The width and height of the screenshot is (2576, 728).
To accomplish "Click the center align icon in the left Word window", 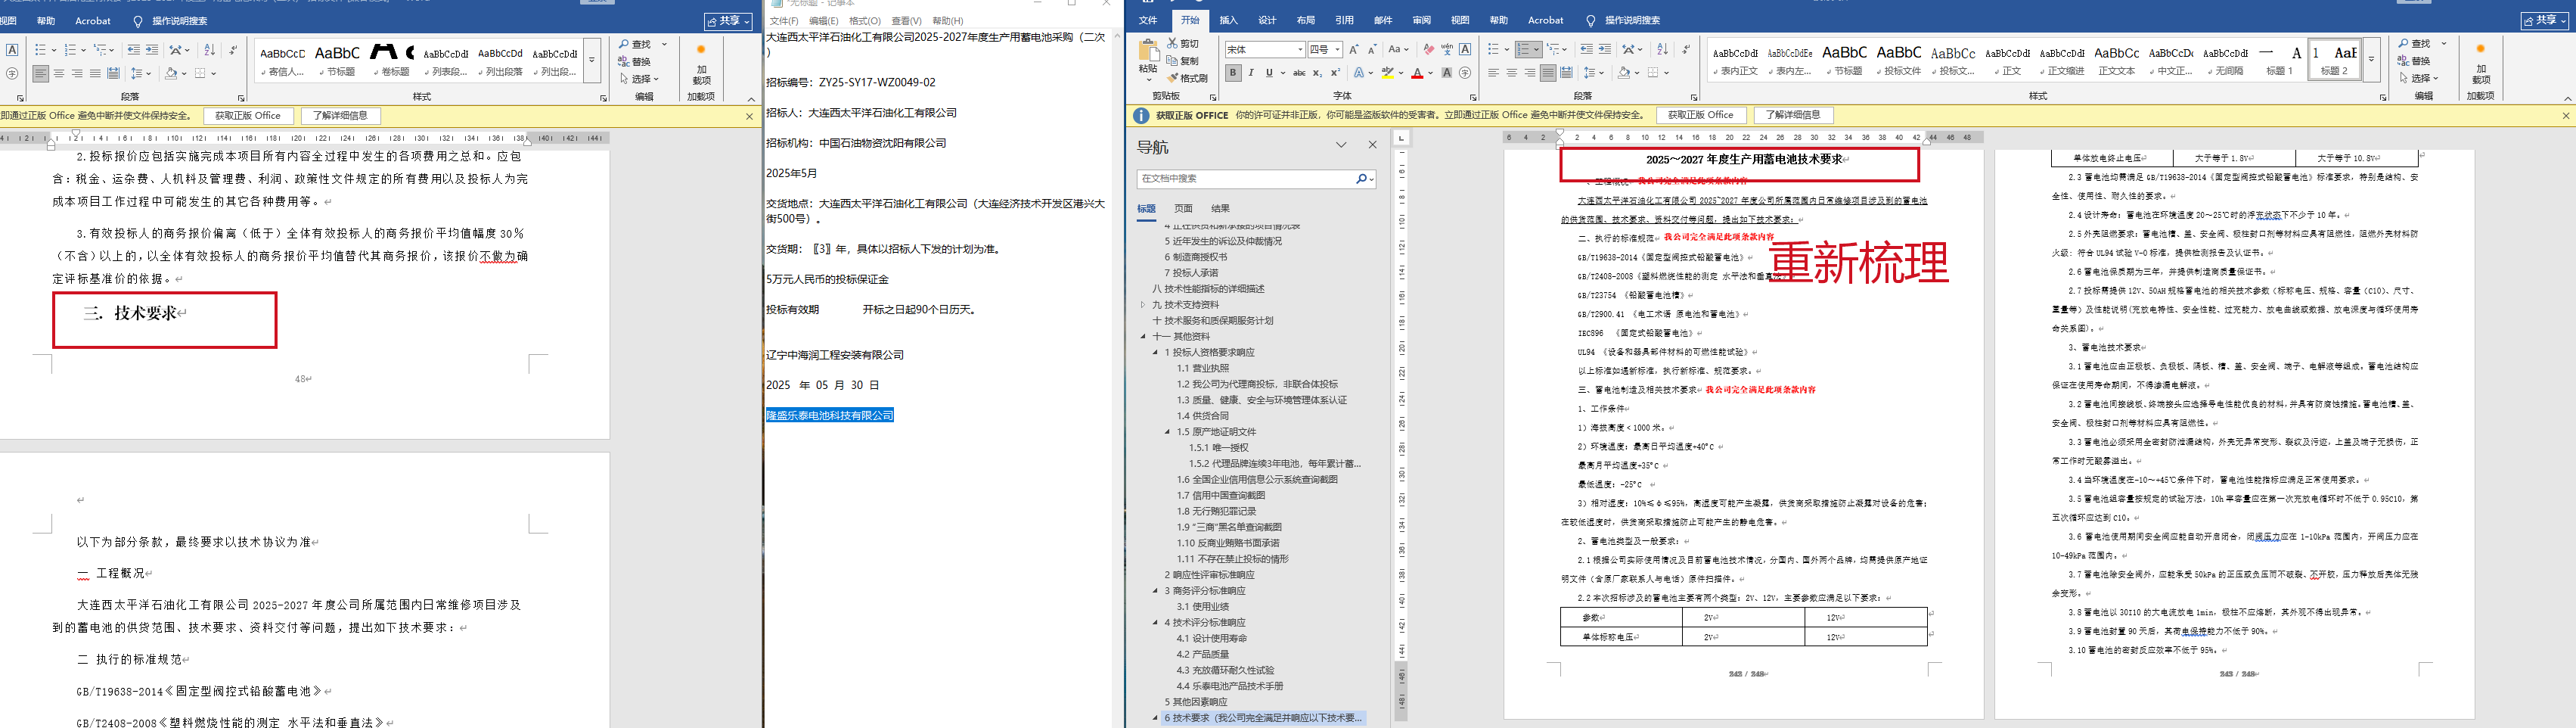I will pyautogui.click(x=59, y=74).
